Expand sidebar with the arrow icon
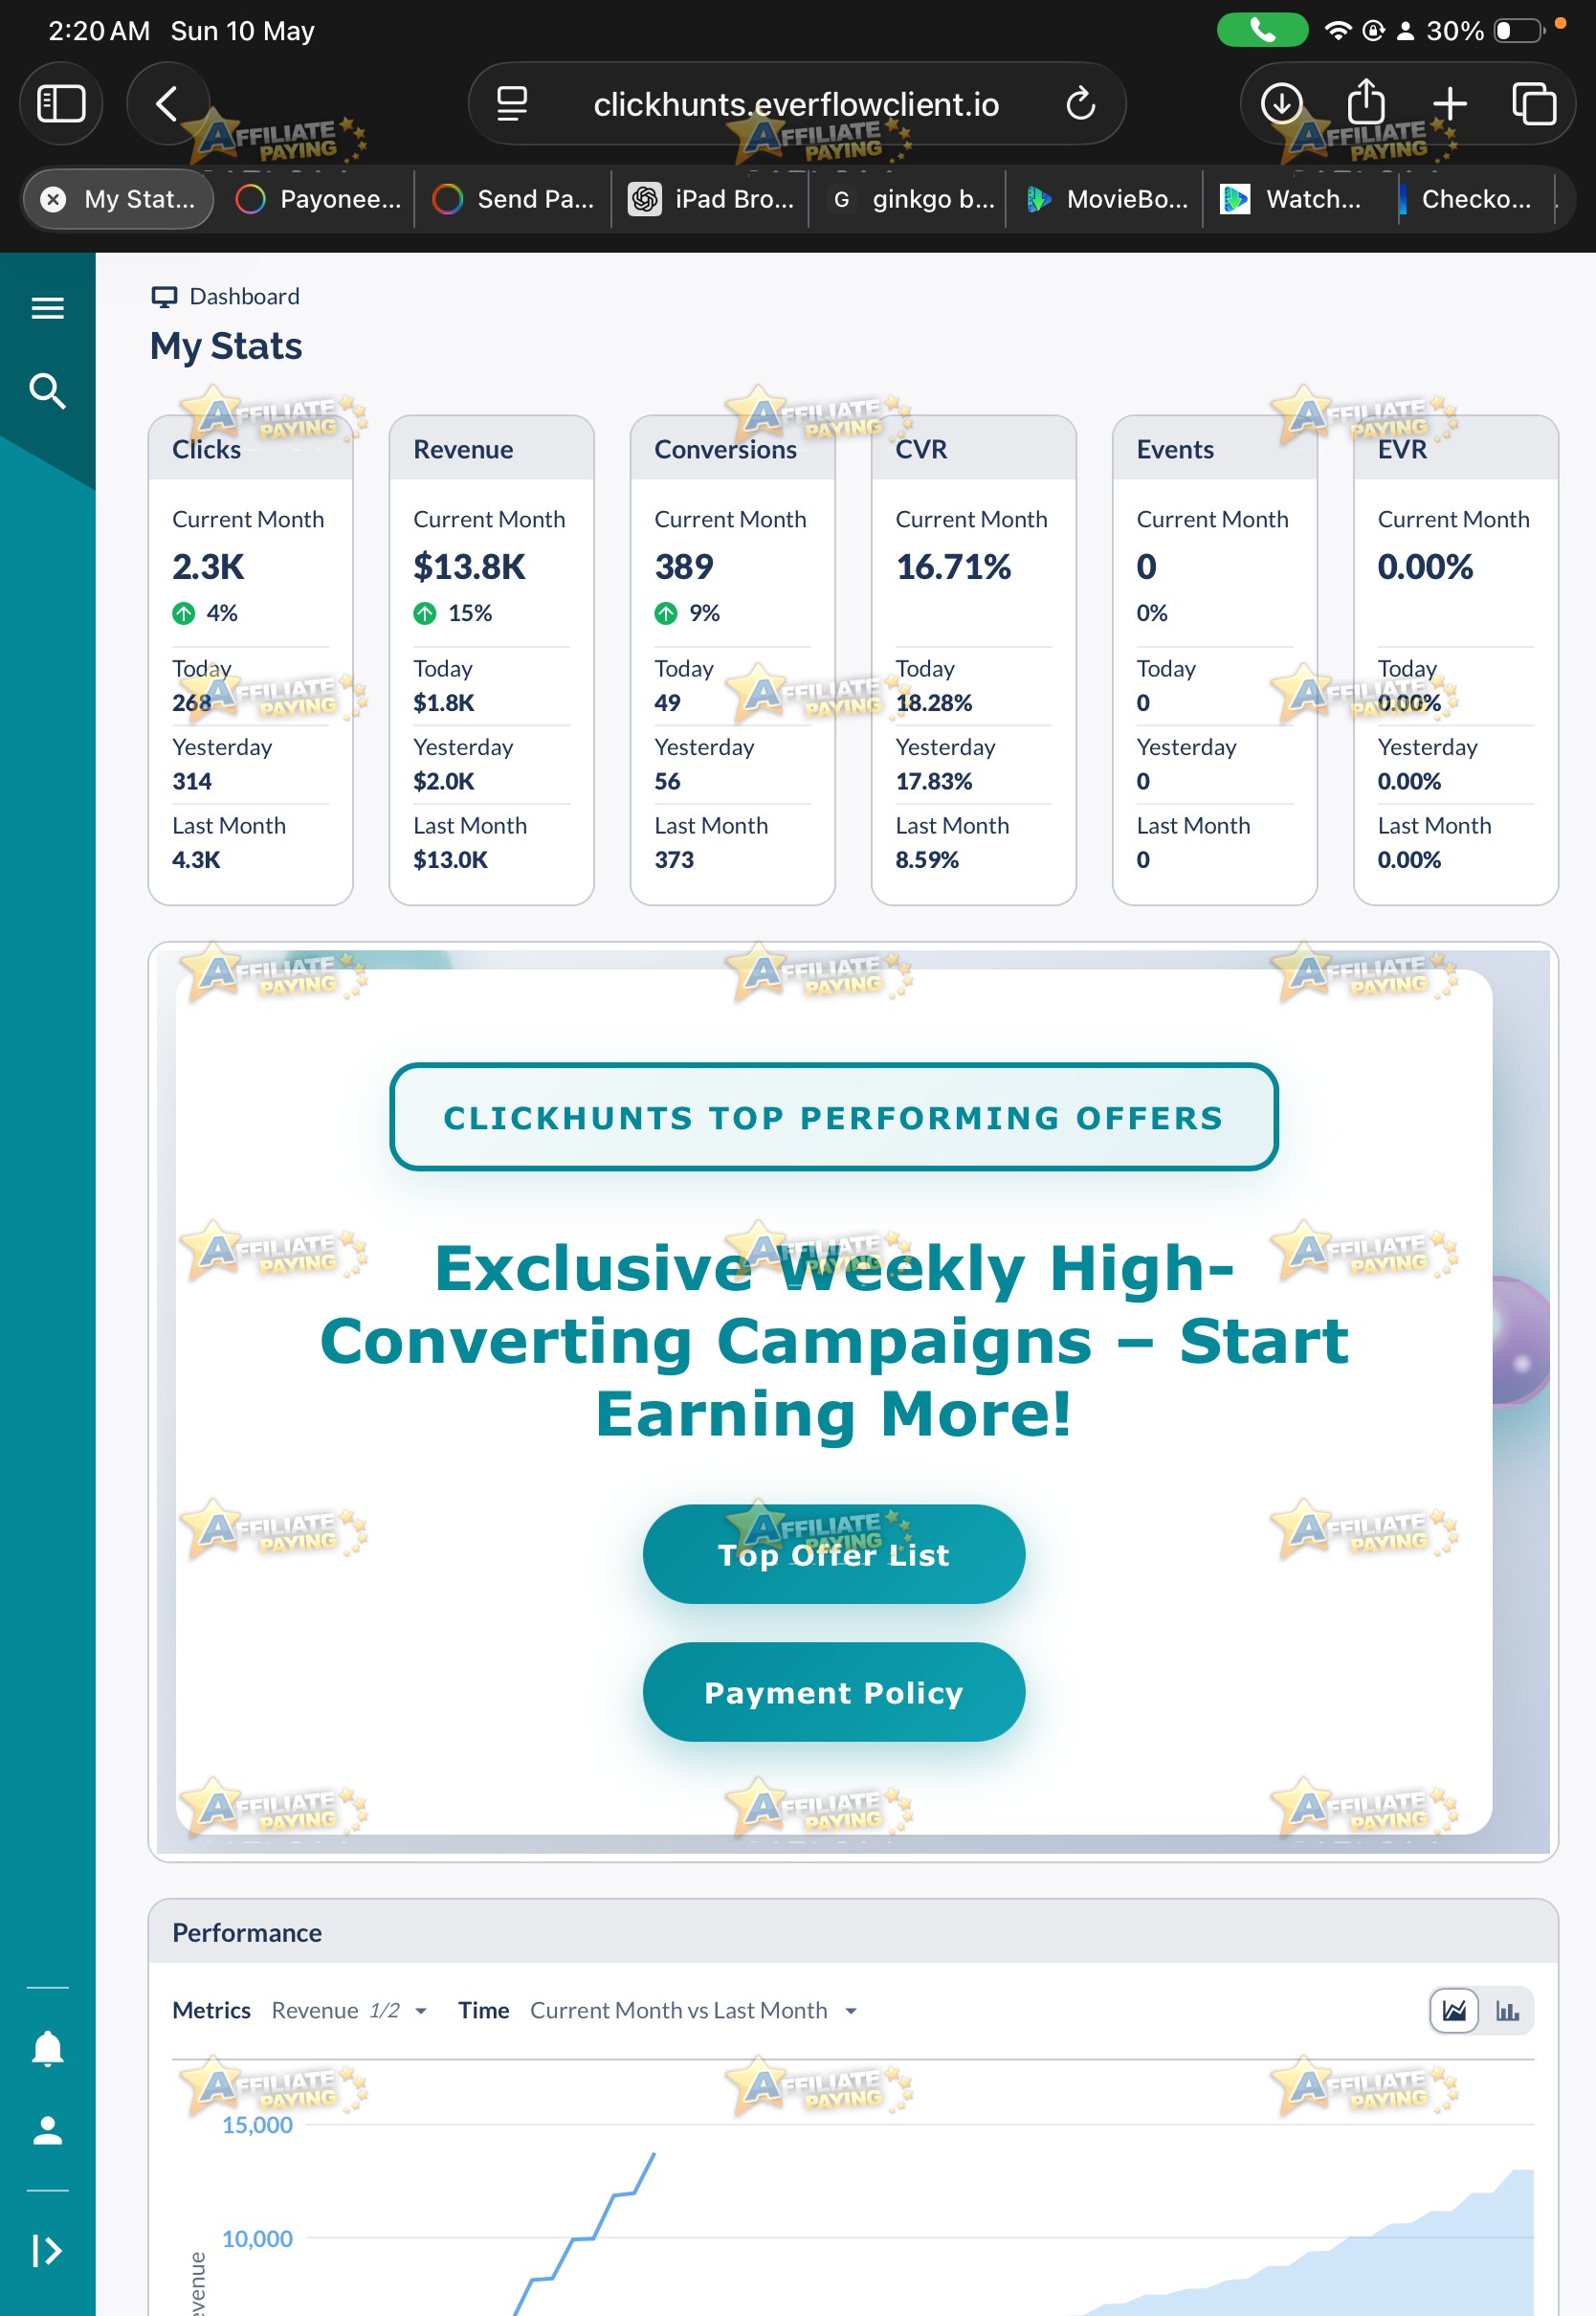 coord(47,2250)
